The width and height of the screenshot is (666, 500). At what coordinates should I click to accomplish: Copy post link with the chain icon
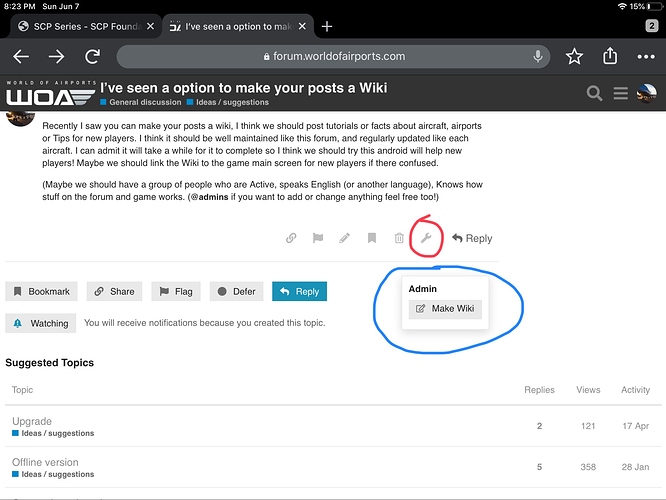click(x=291, y=238)
